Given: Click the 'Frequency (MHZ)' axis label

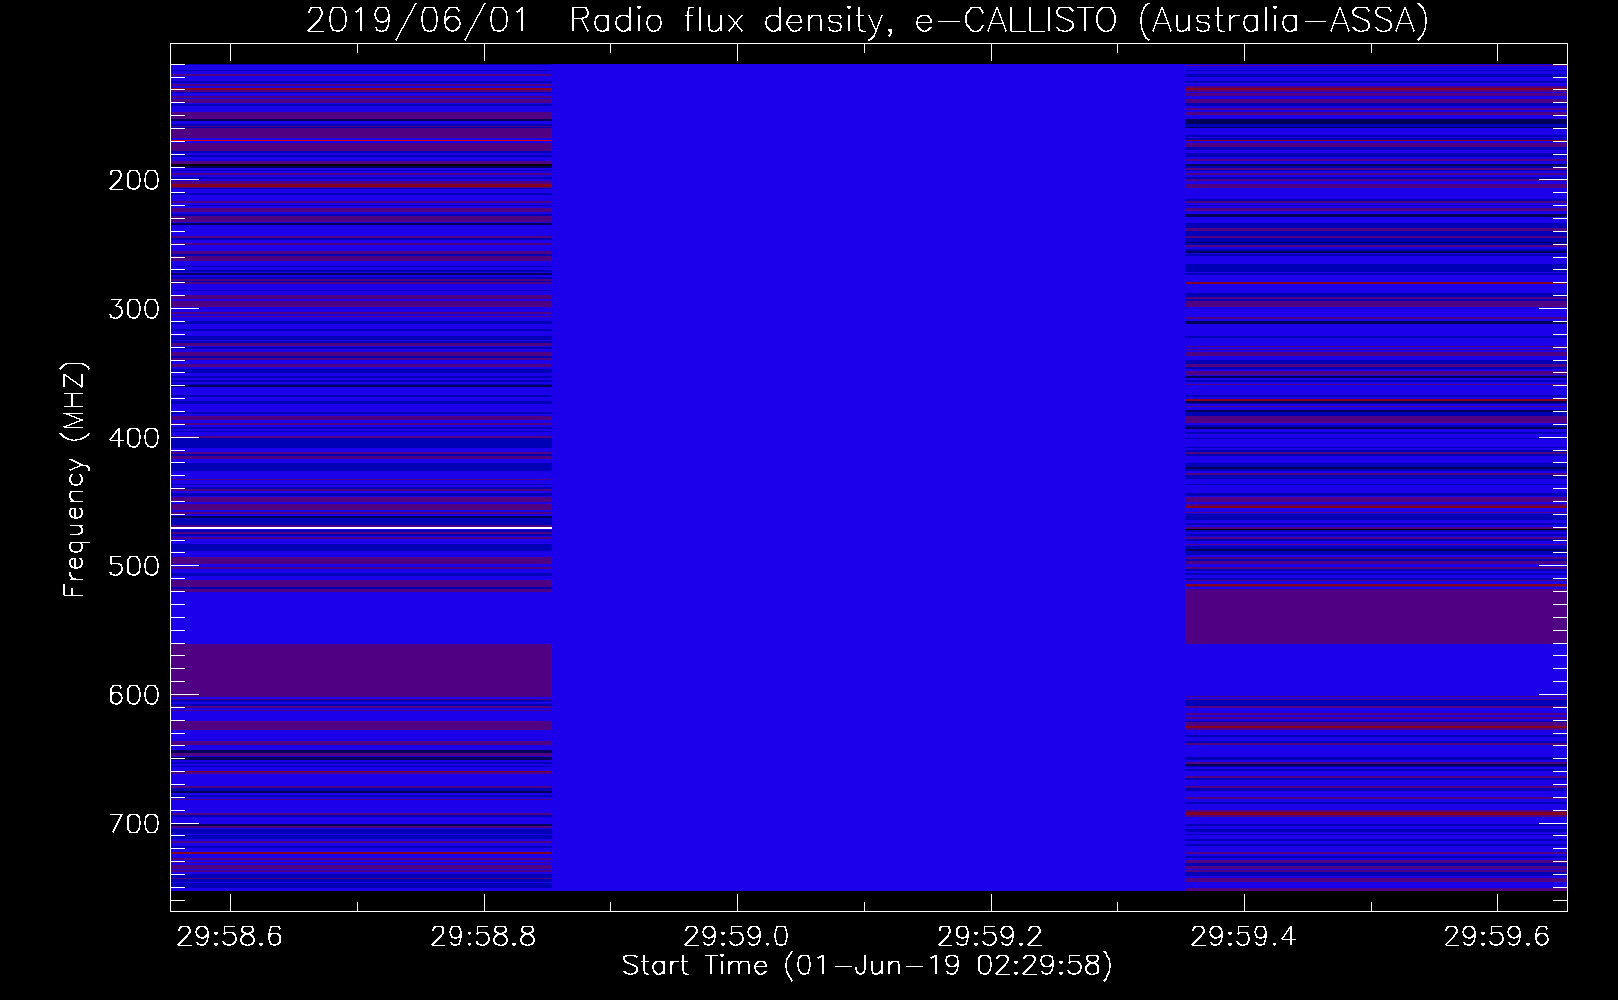Looking at the screenshot, I should click(75, 479).
